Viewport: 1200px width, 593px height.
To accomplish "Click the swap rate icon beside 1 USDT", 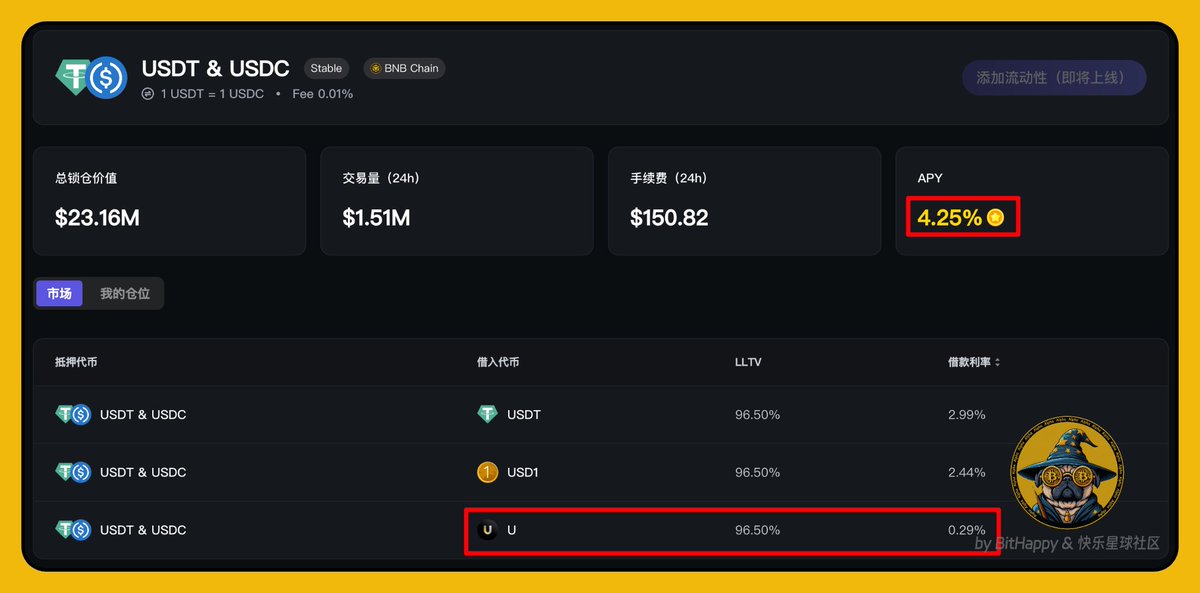I will (x=148, y=94).
